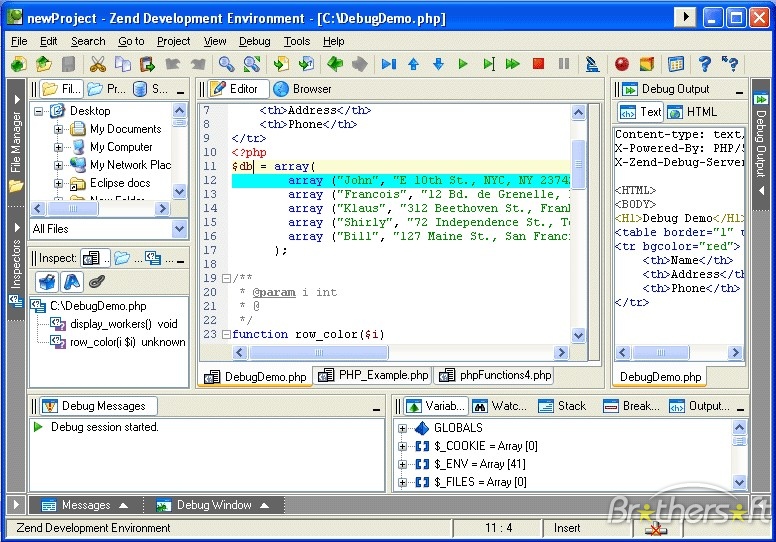This screenshot has width=776, height=542.
Task: Switch to the Browser tab
Action: (x=302, y=89)
